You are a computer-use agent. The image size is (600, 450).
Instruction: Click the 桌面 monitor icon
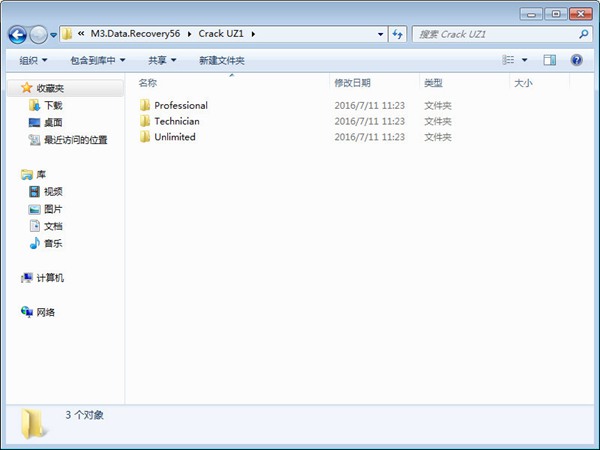click(34, 122)
